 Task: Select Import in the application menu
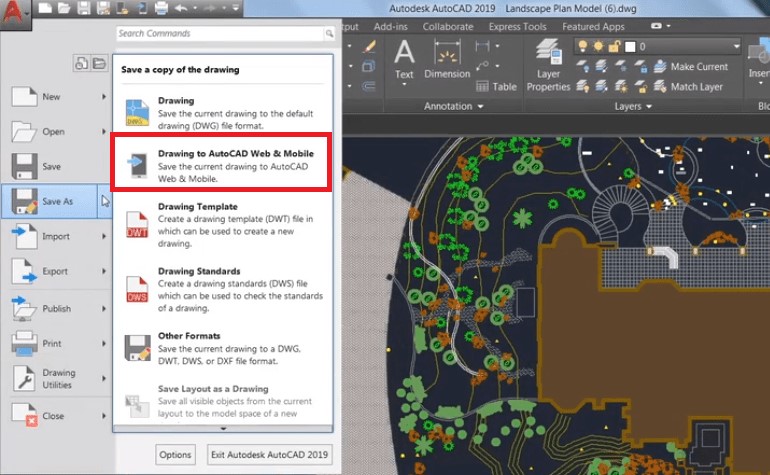coord(55,236)
